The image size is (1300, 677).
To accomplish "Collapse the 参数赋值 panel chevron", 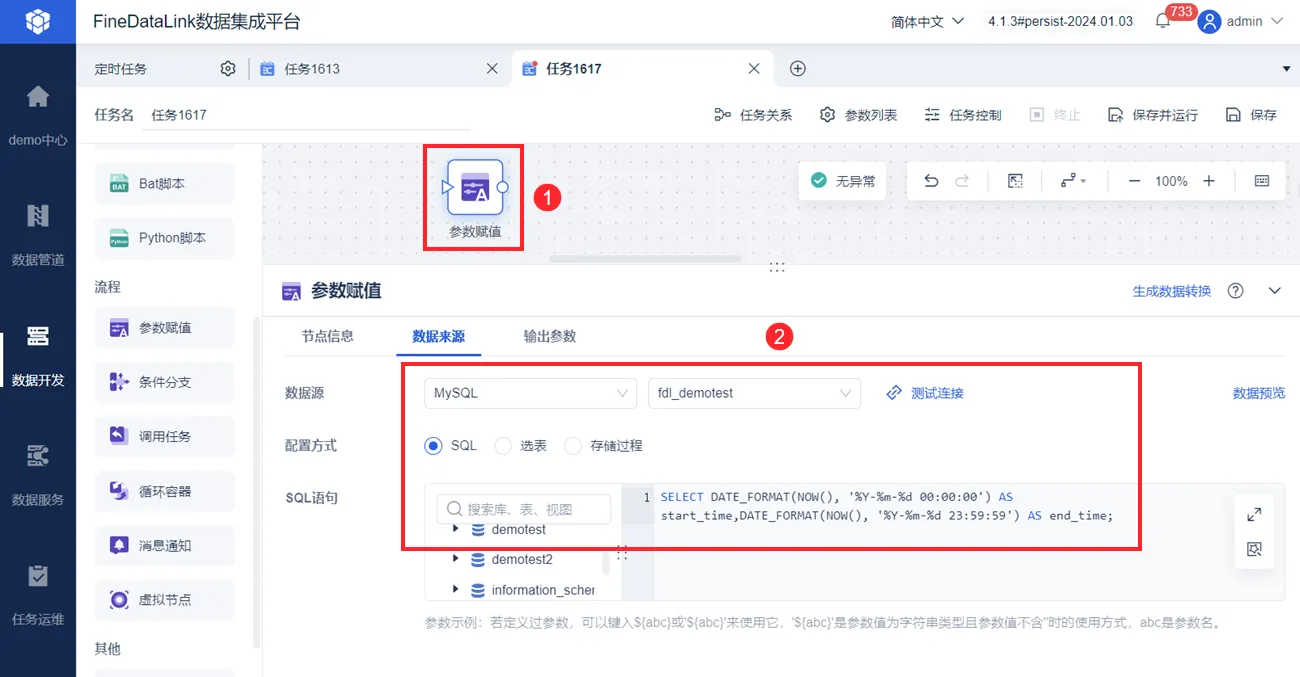I will pyautogui.click(x=1274, y=291).
